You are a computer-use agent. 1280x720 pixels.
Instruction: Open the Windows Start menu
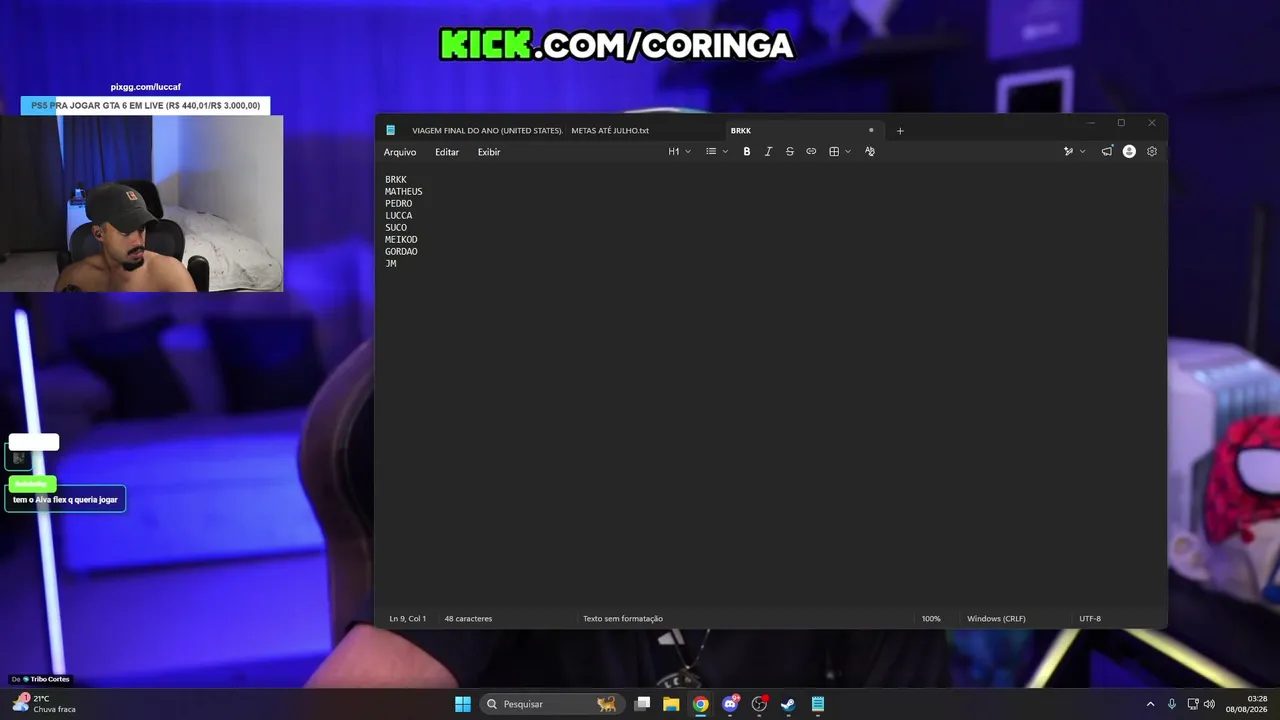463,704
